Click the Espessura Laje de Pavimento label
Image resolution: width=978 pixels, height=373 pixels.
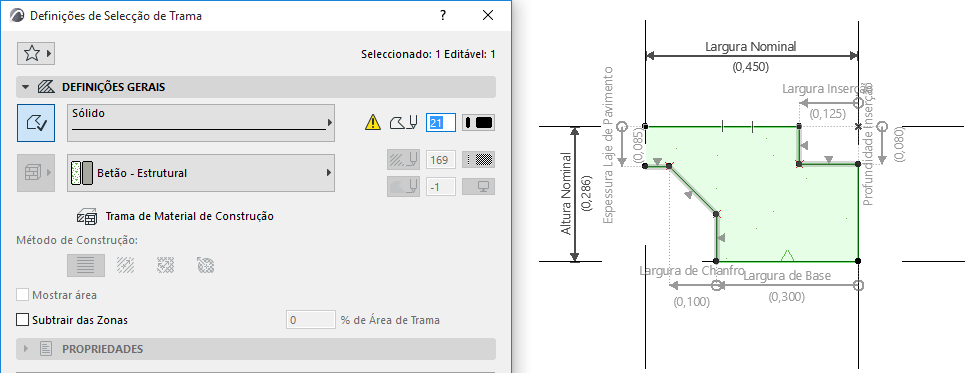609,145
